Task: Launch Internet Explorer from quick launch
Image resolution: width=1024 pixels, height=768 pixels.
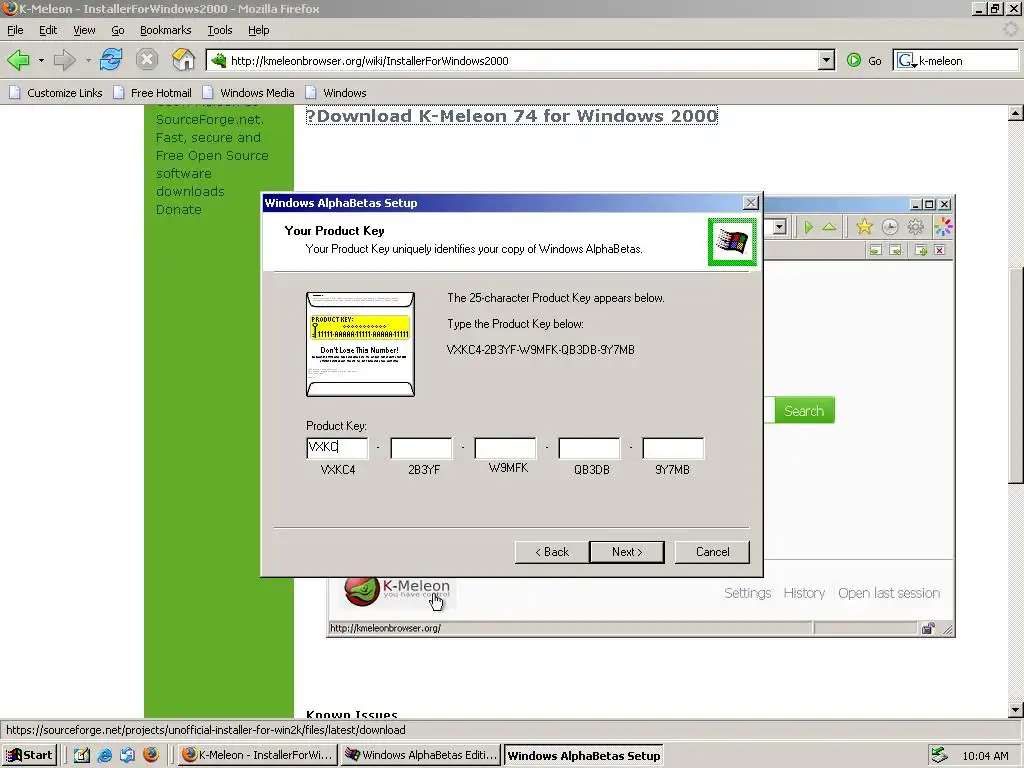Action: click(x=104, y=755)
